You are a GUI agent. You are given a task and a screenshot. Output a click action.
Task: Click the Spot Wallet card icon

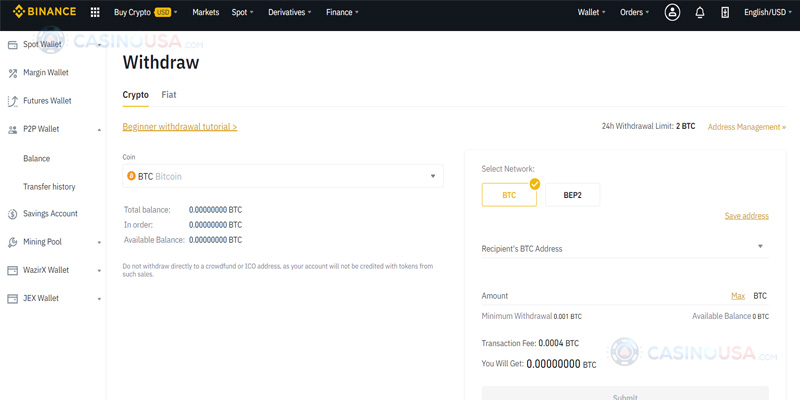[x=13, y=45]
